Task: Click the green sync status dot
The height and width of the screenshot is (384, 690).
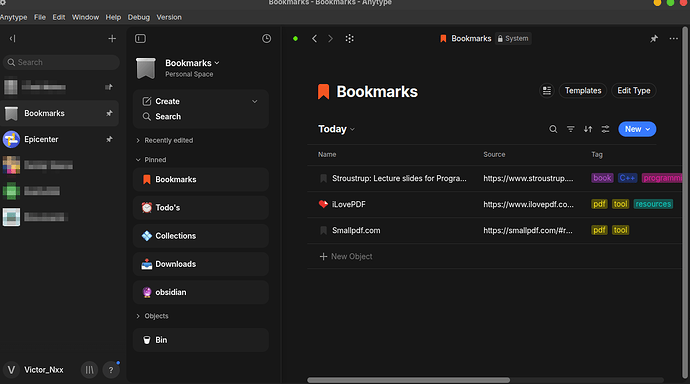Action: (x=295, y=39)
